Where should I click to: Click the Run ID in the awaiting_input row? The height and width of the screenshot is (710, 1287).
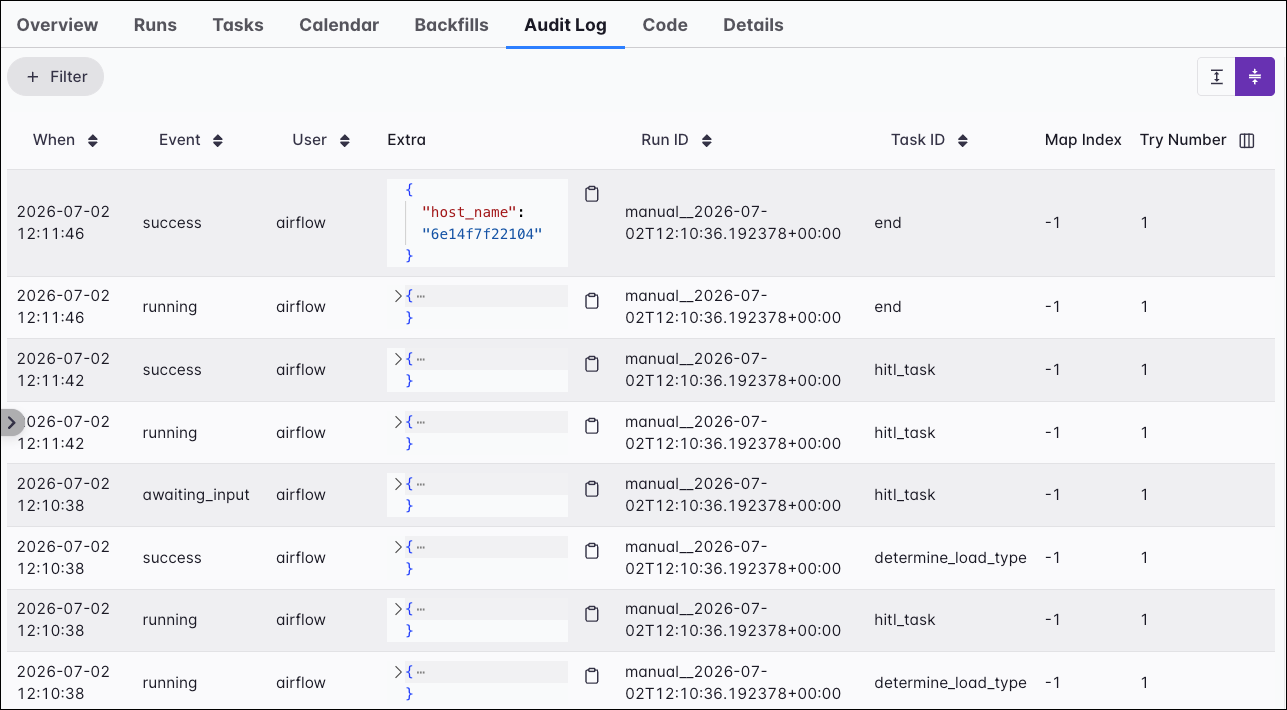733,495
